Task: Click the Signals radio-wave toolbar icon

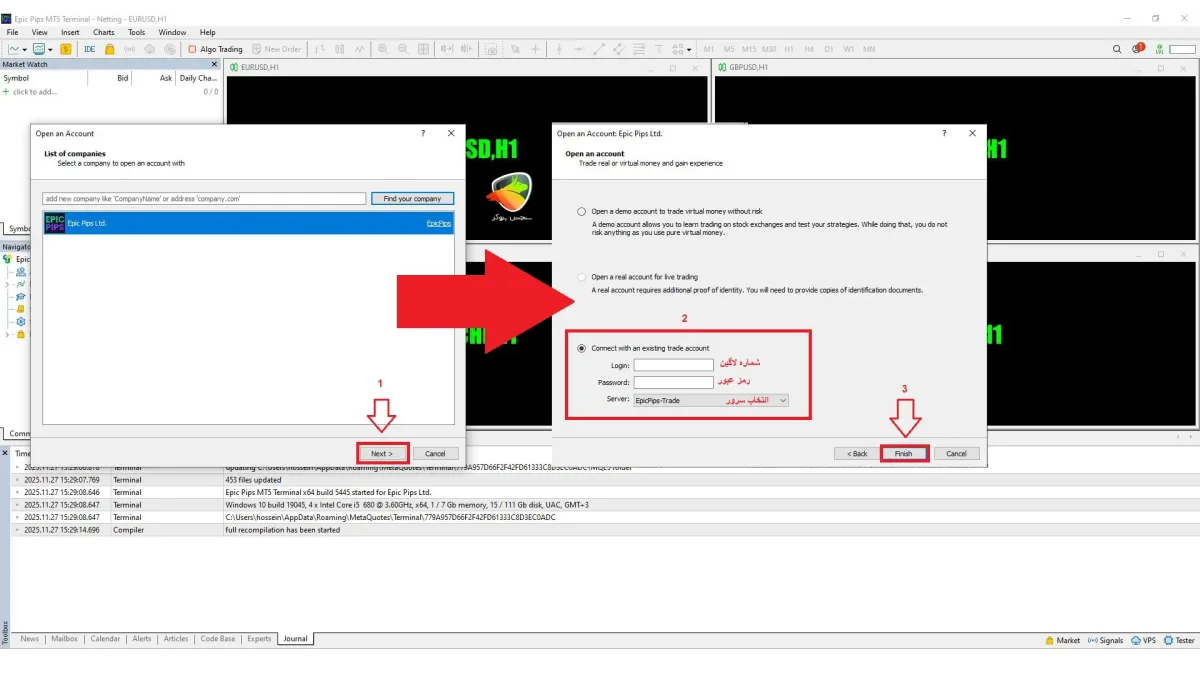Action: 130,49
